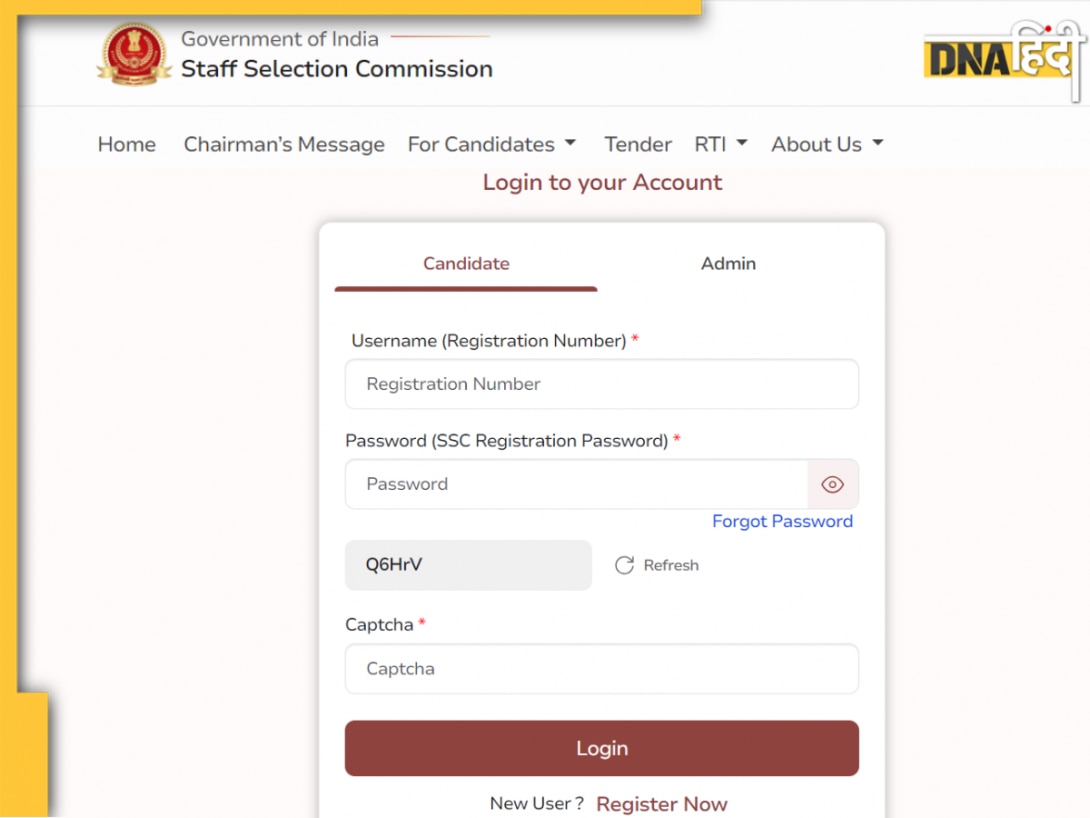Open the Forgot Password link
This screenshot has width=1090, height=818.
(782, 521)
